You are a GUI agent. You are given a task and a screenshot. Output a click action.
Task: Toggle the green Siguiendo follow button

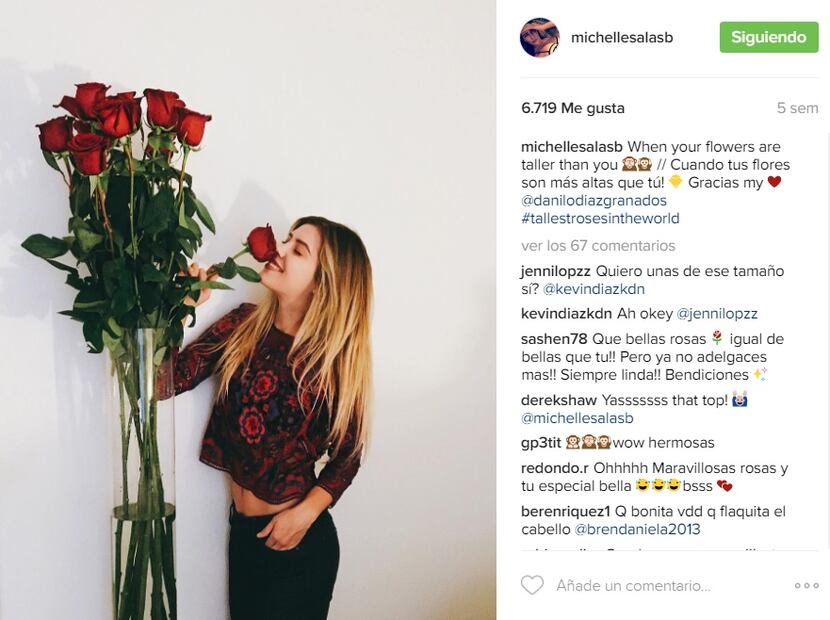point(769,37)
